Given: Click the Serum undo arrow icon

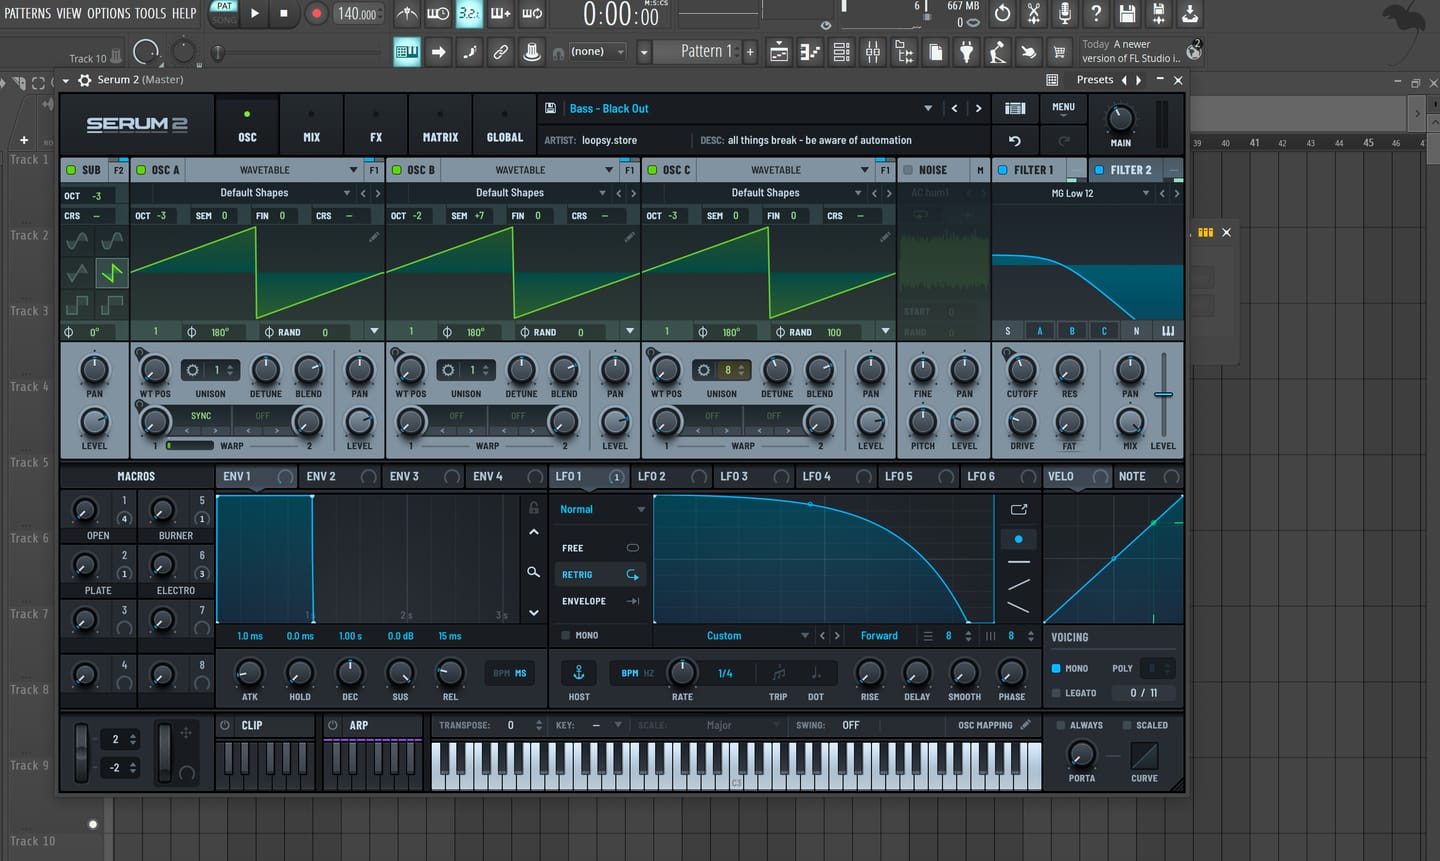Looking at the screenshot, I should [x=1015, y=141].
